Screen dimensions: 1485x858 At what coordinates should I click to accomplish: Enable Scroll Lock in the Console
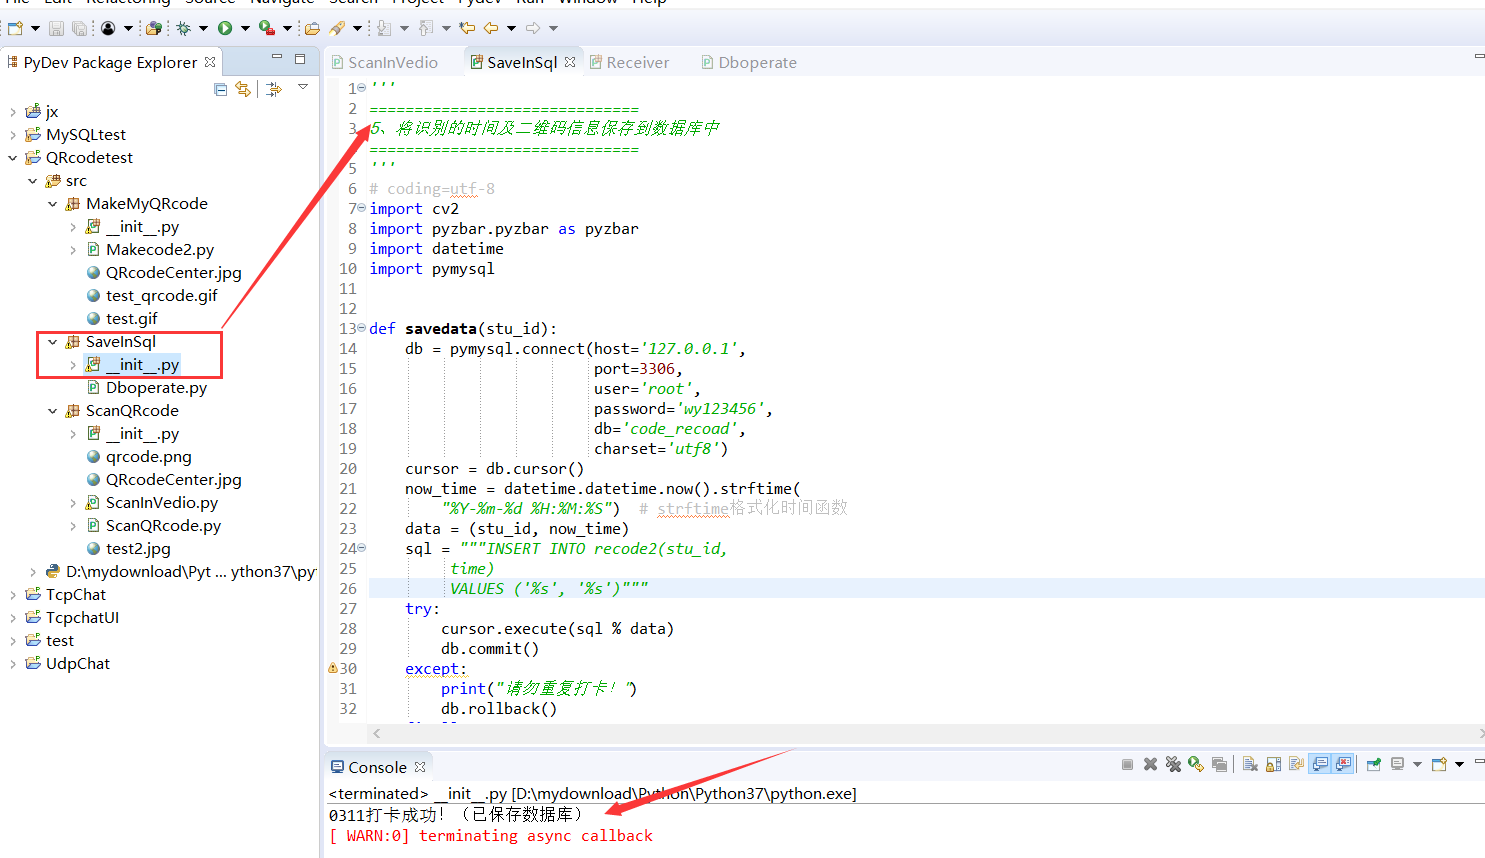[x=1273, y=763]
